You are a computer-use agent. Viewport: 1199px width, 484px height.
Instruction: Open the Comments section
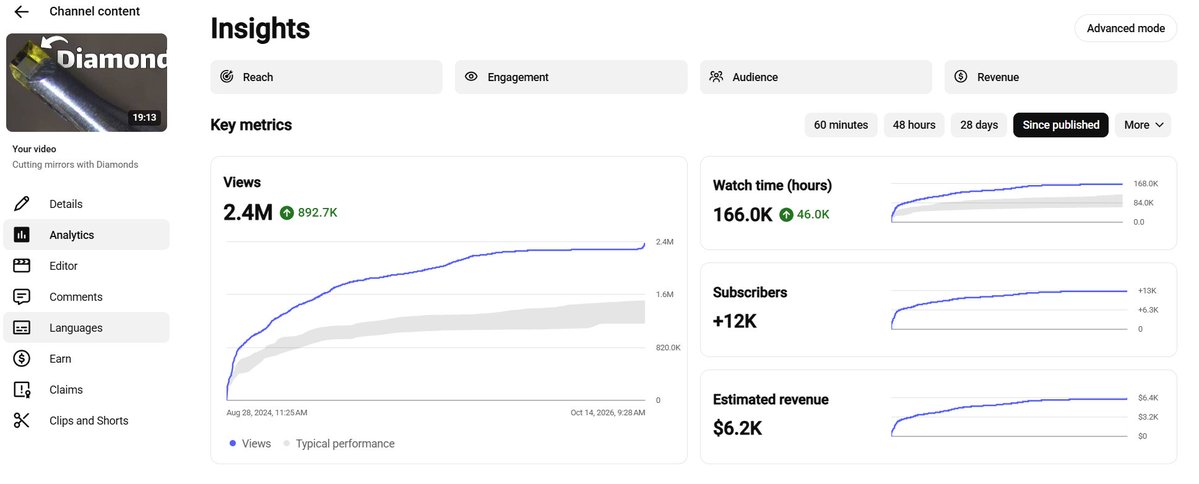86,297
